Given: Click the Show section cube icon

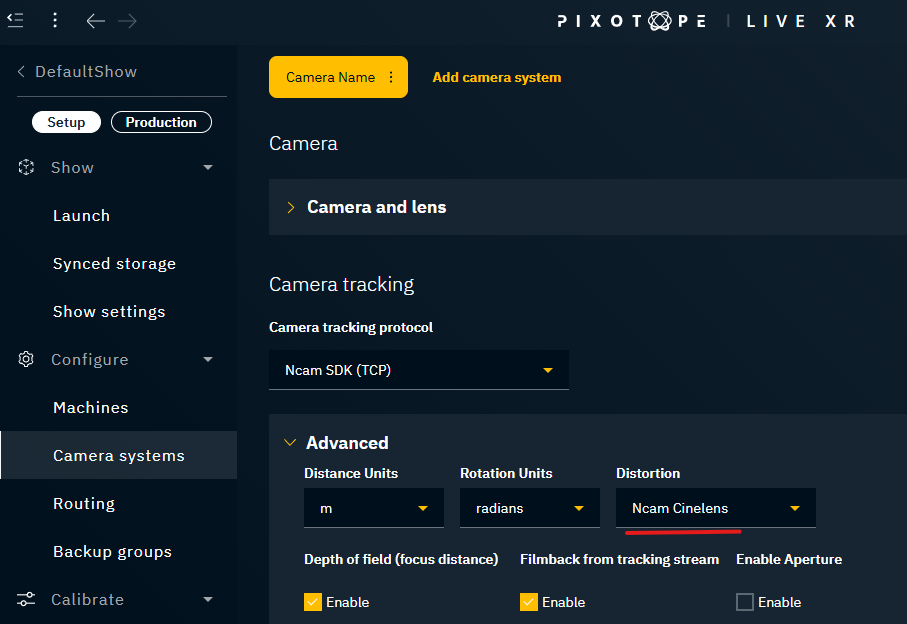Looking at the screenshot, I should (x=27, y=167).
